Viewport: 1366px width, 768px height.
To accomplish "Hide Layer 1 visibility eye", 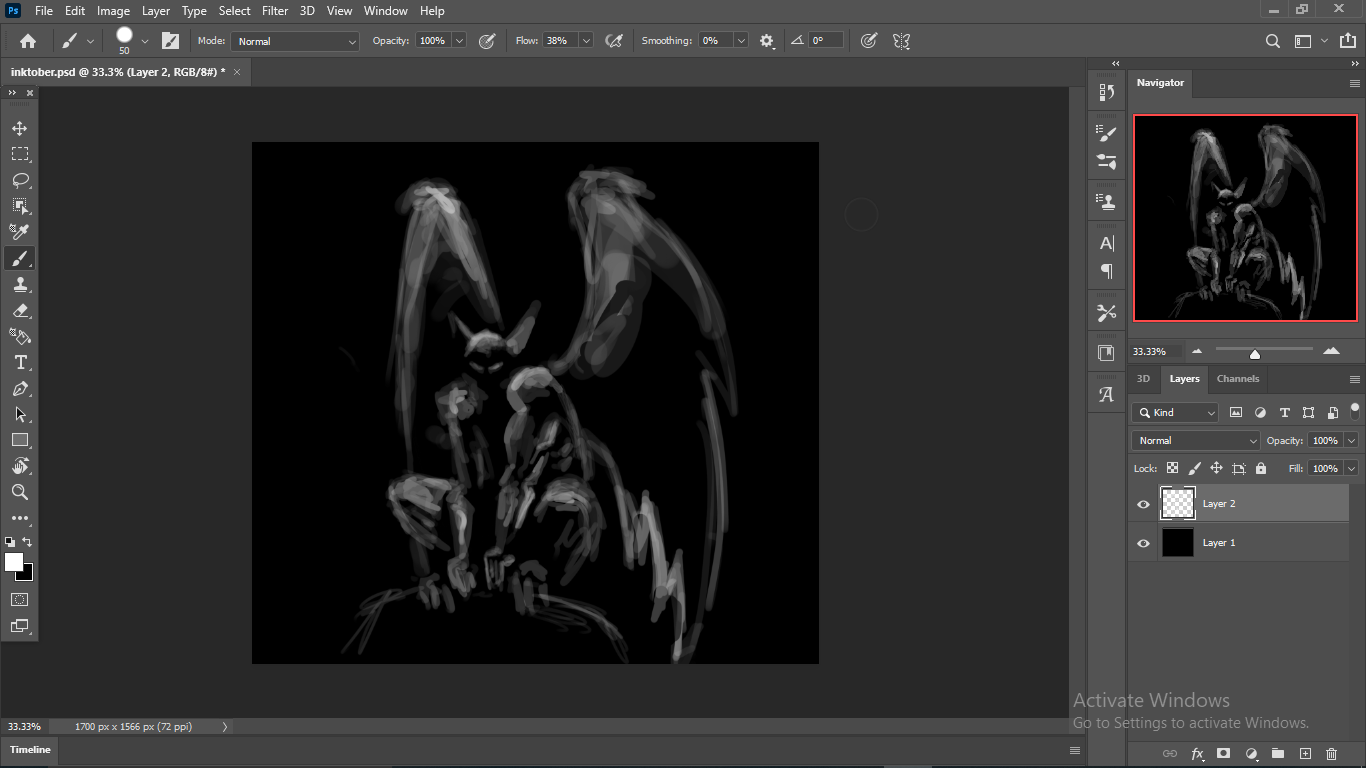I will click(x=1144, y=543).
